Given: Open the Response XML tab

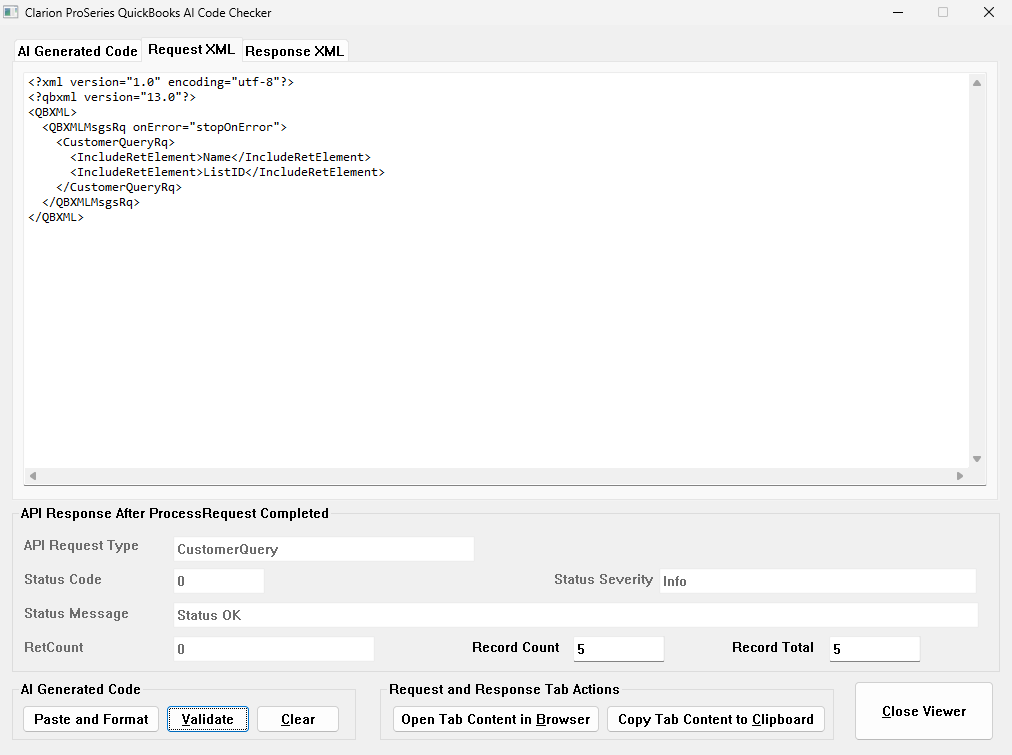Looking at the screenshot, I should (x=294, y=51).
